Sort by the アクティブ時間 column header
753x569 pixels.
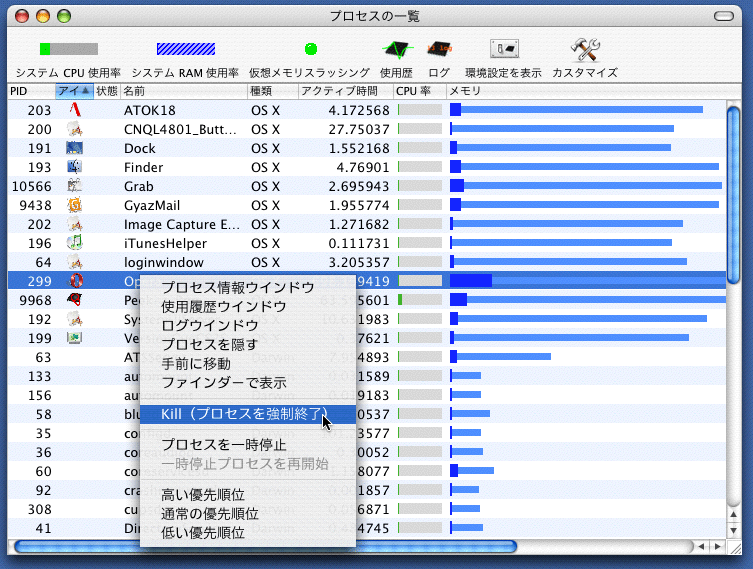[345, 91]
